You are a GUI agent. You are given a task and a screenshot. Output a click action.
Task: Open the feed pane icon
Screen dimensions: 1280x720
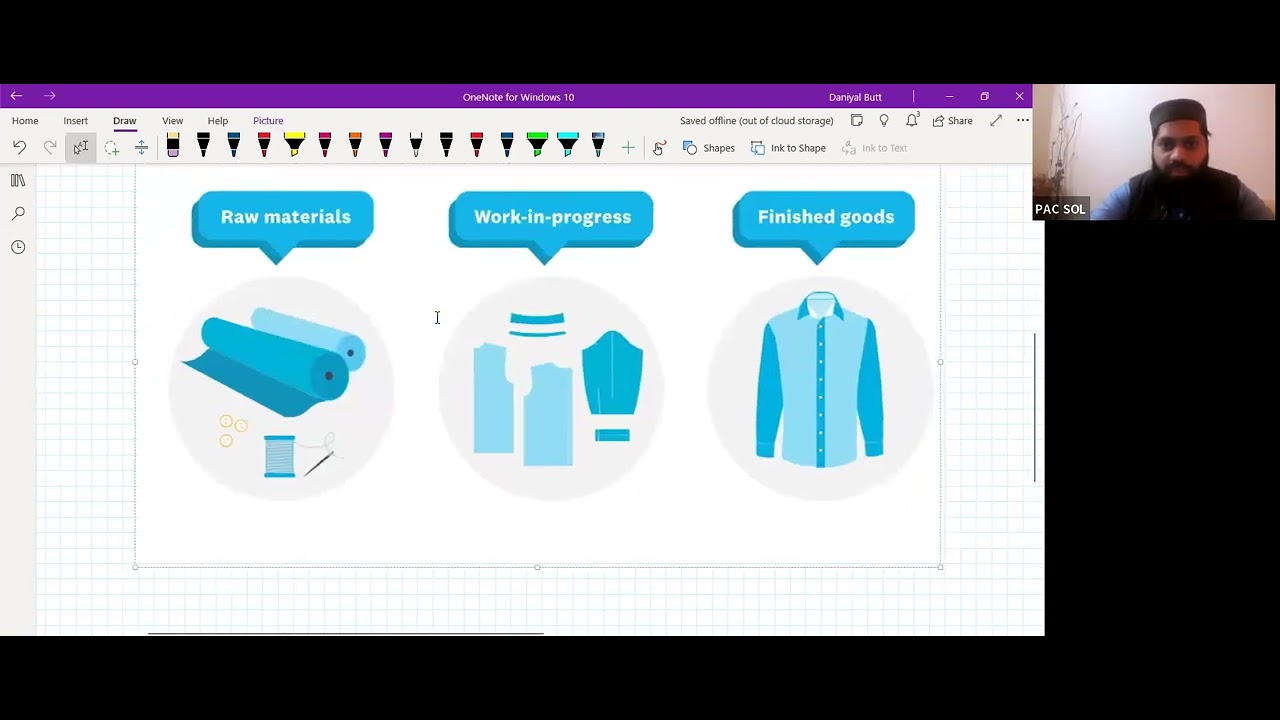(857, 120)
